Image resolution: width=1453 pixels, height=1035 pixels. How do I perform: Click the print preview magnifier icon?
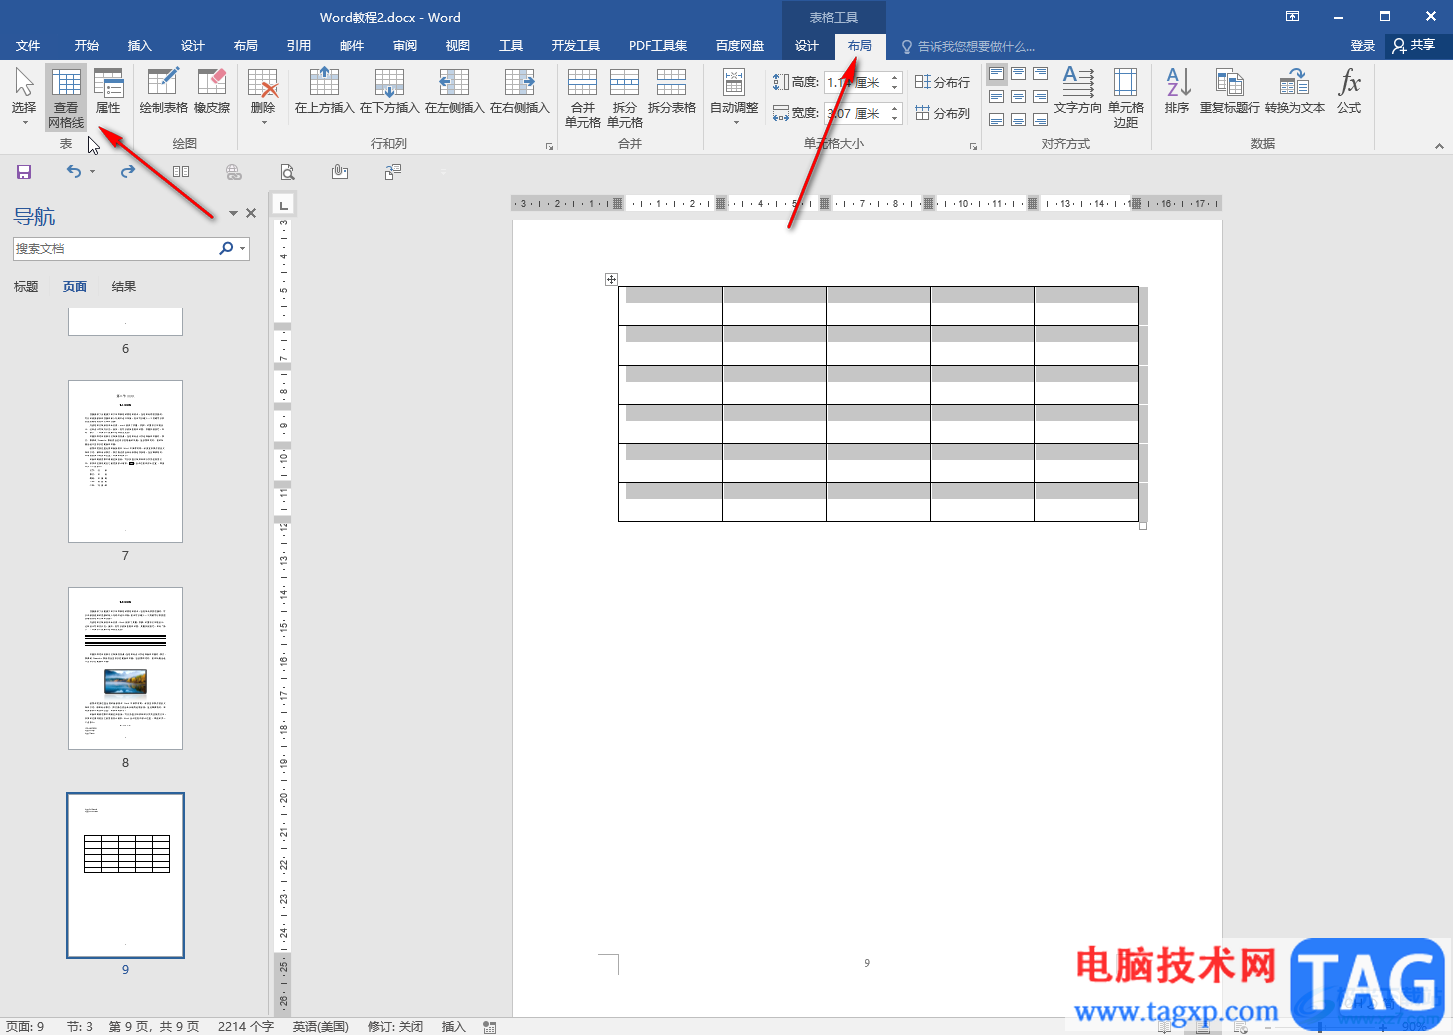(287, 172)
